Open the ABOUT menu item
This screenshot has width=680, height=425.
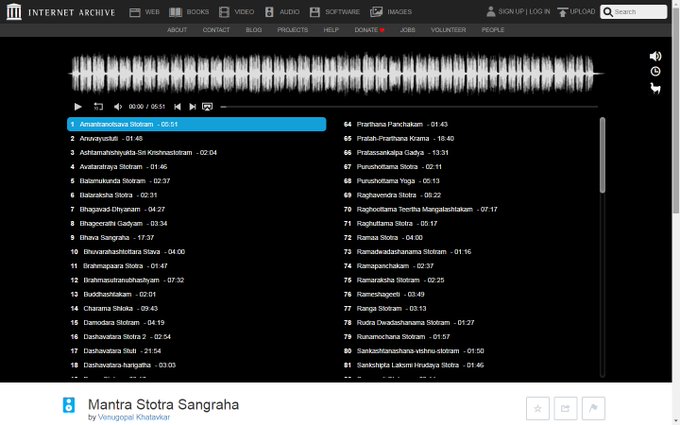pos(177,30)
